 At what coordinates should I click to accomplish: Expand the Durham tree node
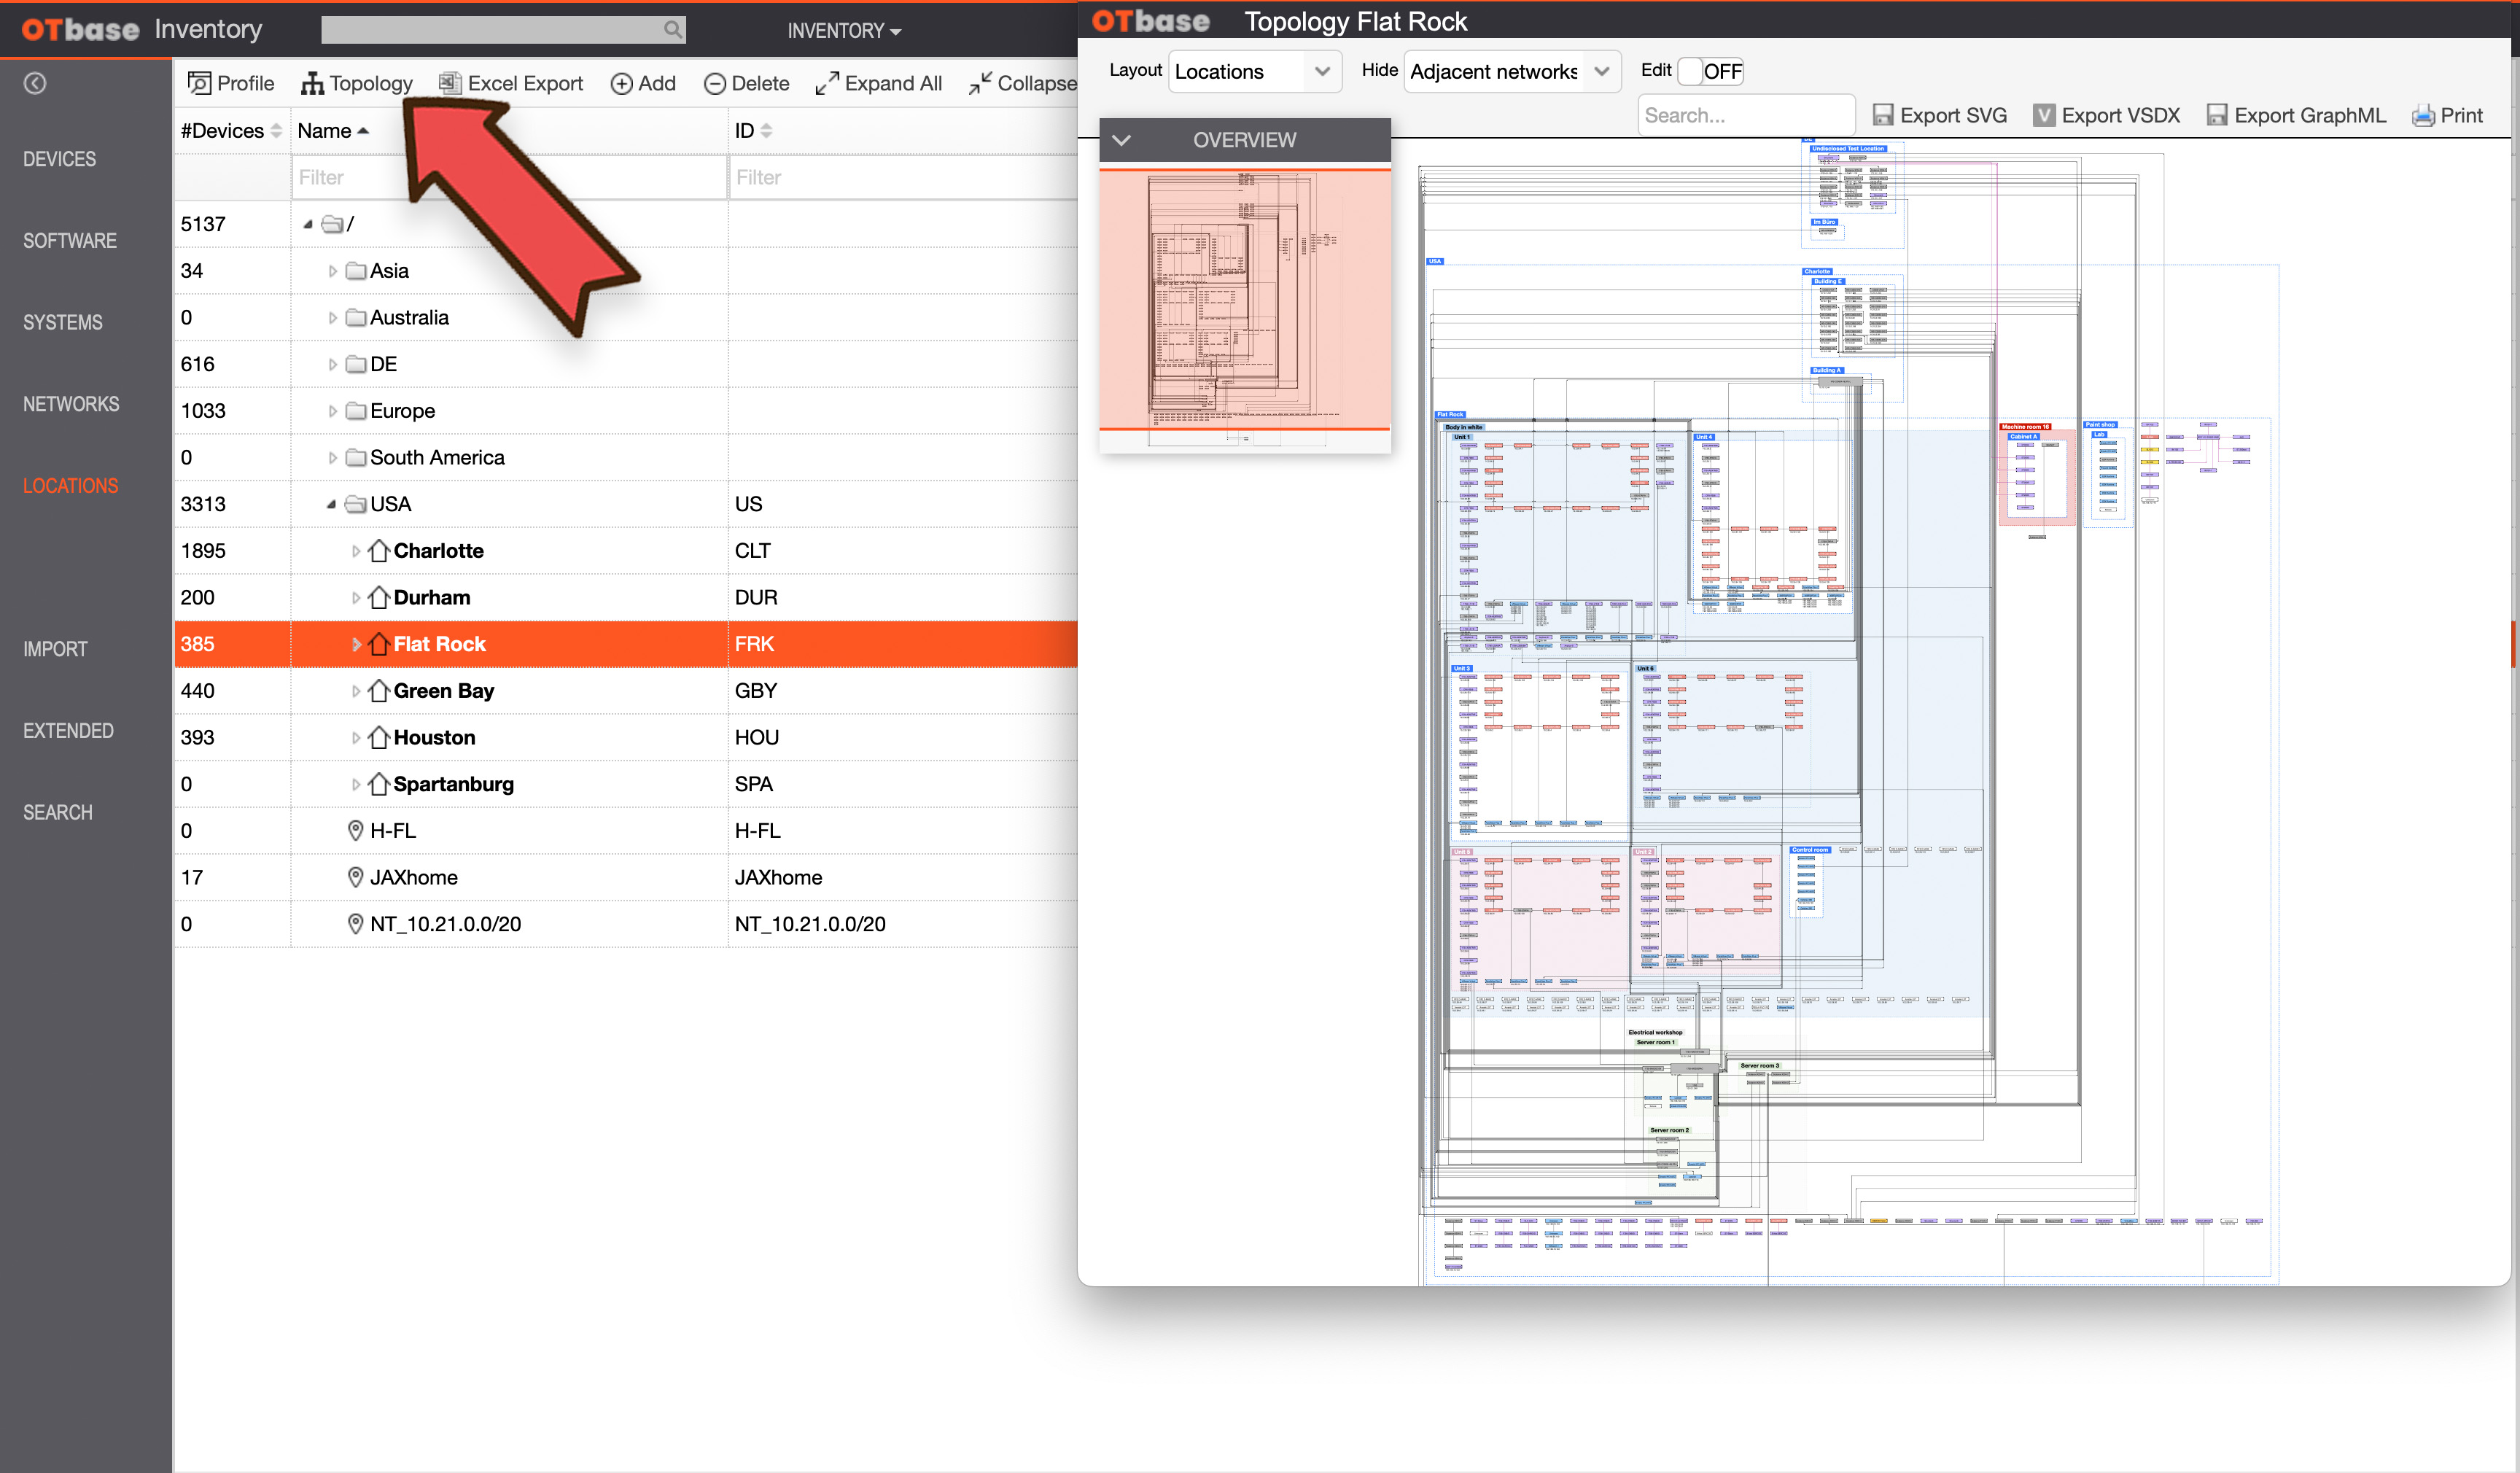[x=355, y=598]
